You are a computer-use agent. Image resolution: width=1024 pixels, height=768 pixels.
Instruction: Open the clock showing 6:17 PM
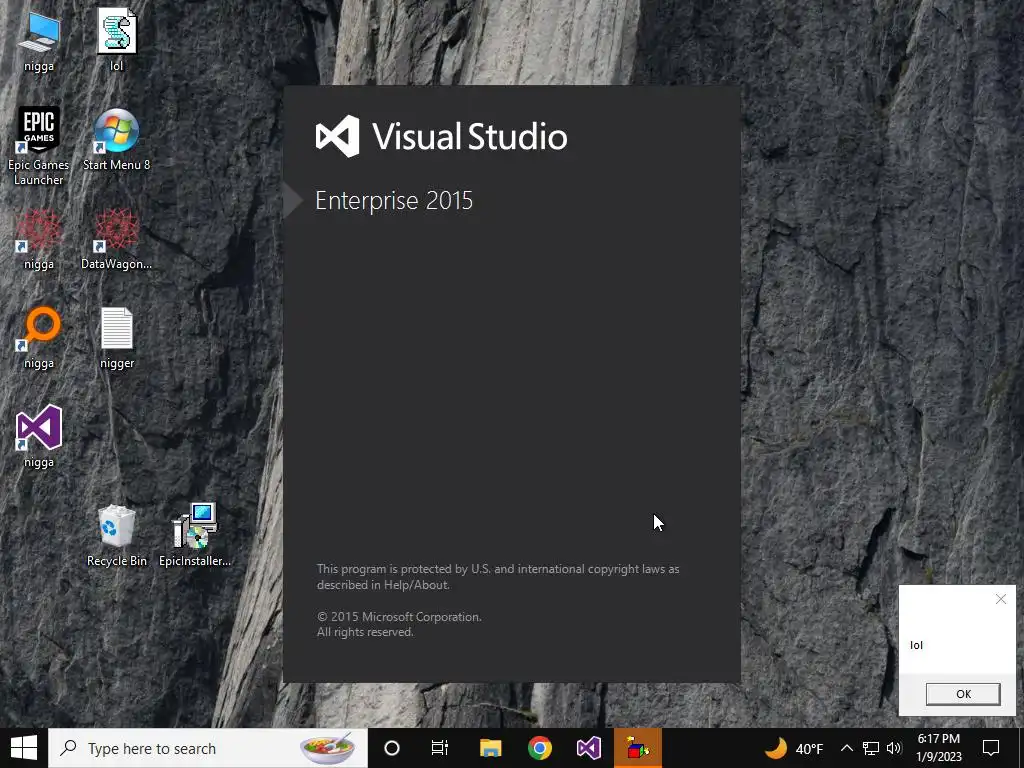click(x=939, y=748)
